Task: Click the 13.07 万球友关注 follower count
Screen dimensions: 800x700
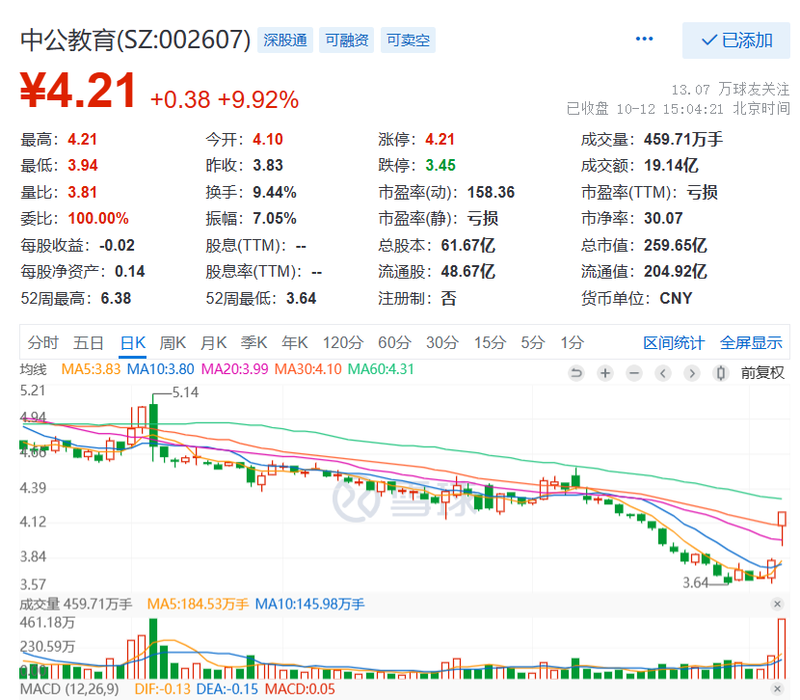Action: click(730, 89)
